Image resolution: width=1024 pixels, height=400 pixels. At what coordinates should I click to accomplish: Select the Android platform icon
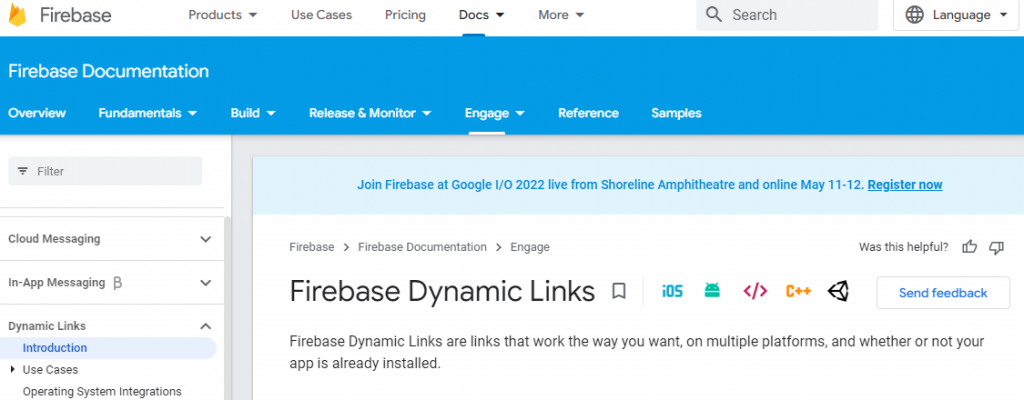tap(712, 291)
